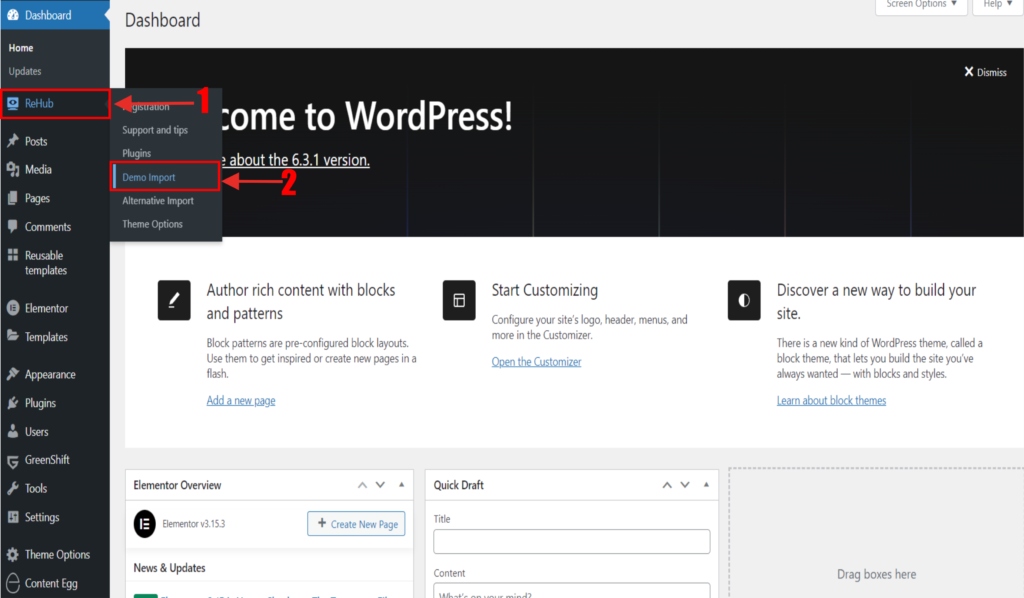Dismiss the Welcome to WordPress panel
The width and height of the screenshot is (1024, 598).
[x=985, y=72]
